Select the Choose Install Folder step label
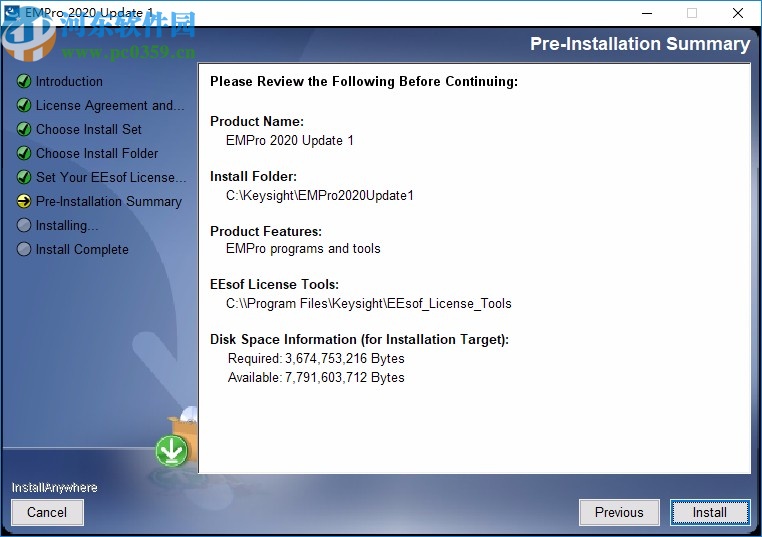The image size is (762, 537). 97,153
